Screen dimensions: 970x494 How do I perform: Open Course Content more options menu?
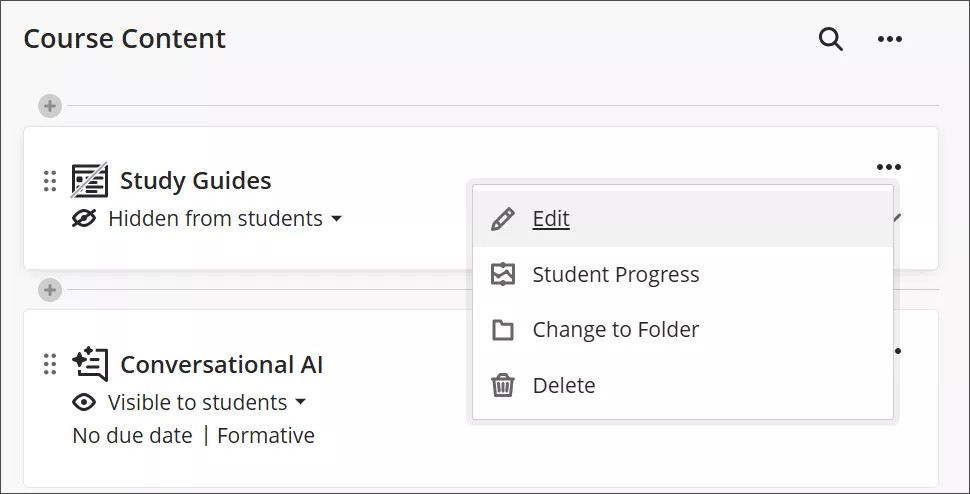[889, 40]
